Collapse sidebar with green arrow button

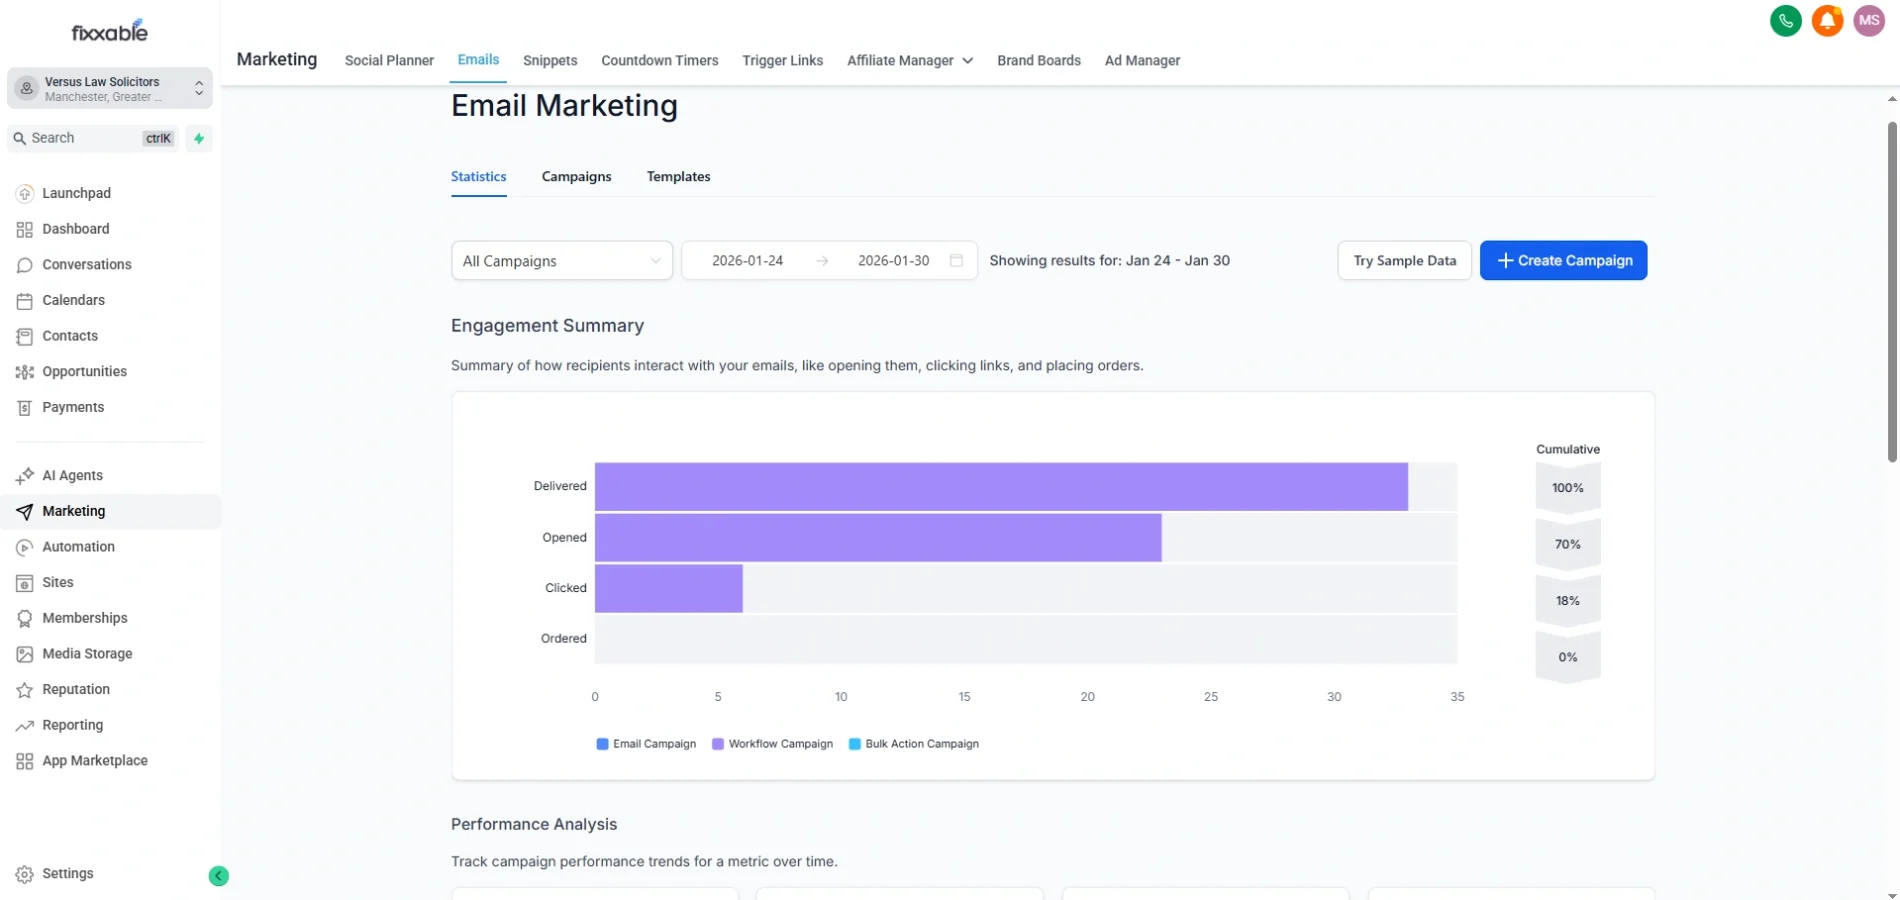click(x=218, y=876)
